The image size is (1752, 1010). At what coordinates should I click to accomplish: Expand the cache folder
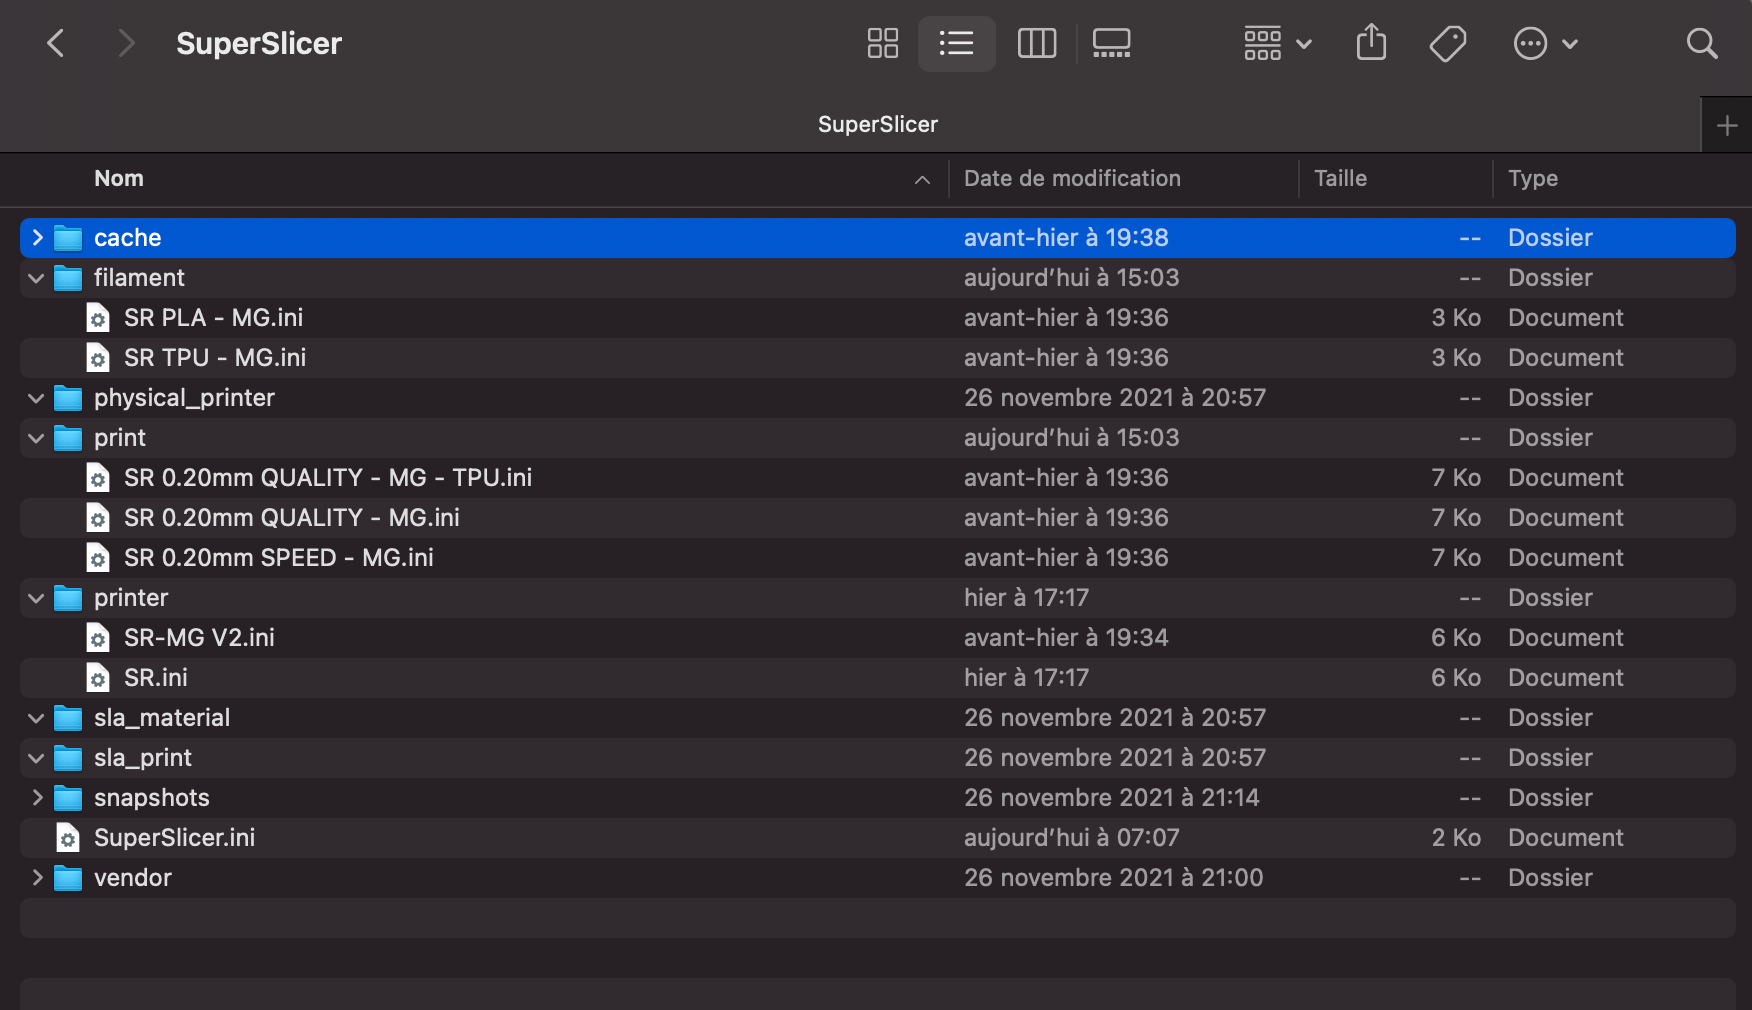[37, 237]
